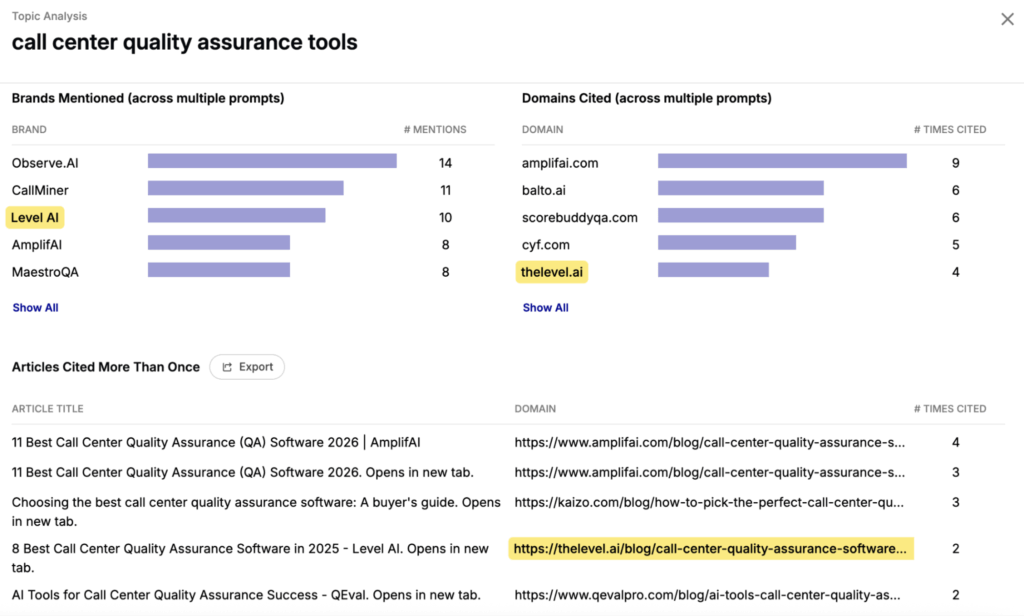Click the '# MENTIONS' column header

tap(435, 129)
